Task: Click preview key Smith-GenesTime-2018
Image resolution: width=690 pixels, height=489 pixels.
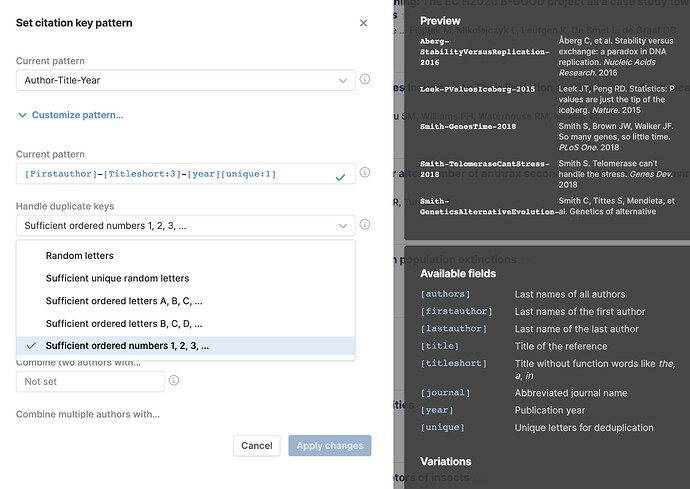Action: click(x=468, y=127)
